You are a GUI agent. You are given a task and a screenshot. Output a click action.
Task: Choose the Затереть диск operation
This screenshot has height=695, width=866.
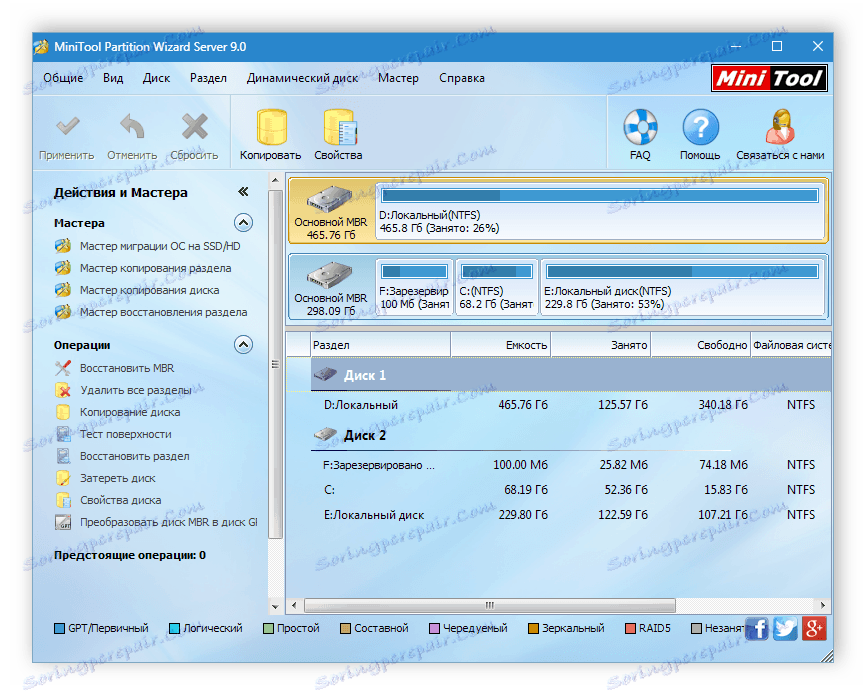118,478
